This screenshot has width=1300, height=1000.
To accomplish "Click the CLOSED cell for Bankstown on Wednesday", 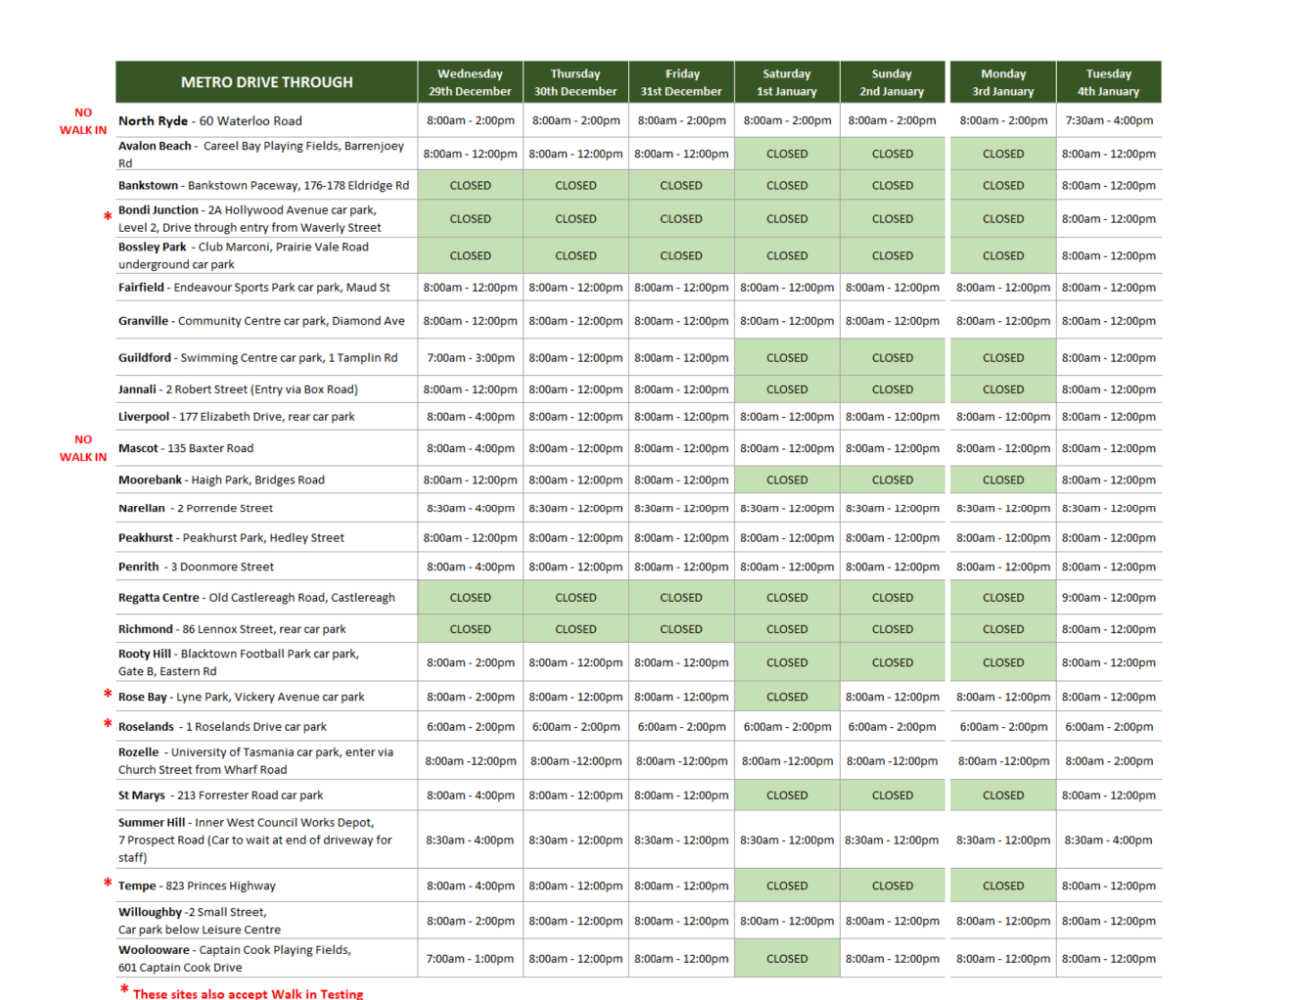I will [x=470, y=186].
